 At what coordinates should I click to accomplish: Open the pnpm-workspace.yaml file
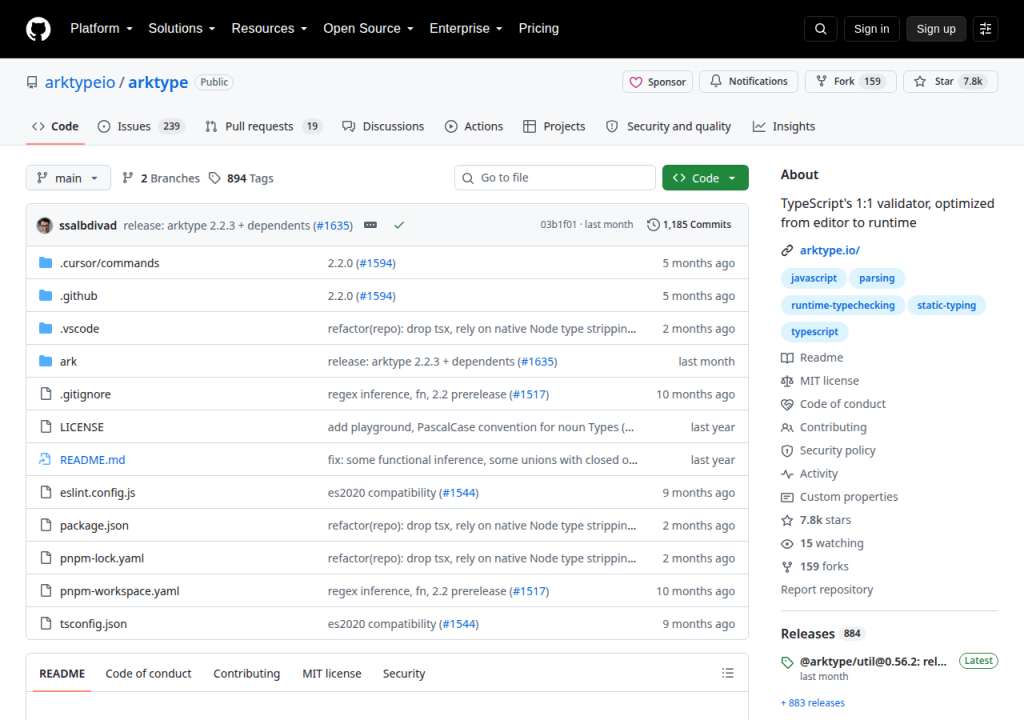[120, 591]
